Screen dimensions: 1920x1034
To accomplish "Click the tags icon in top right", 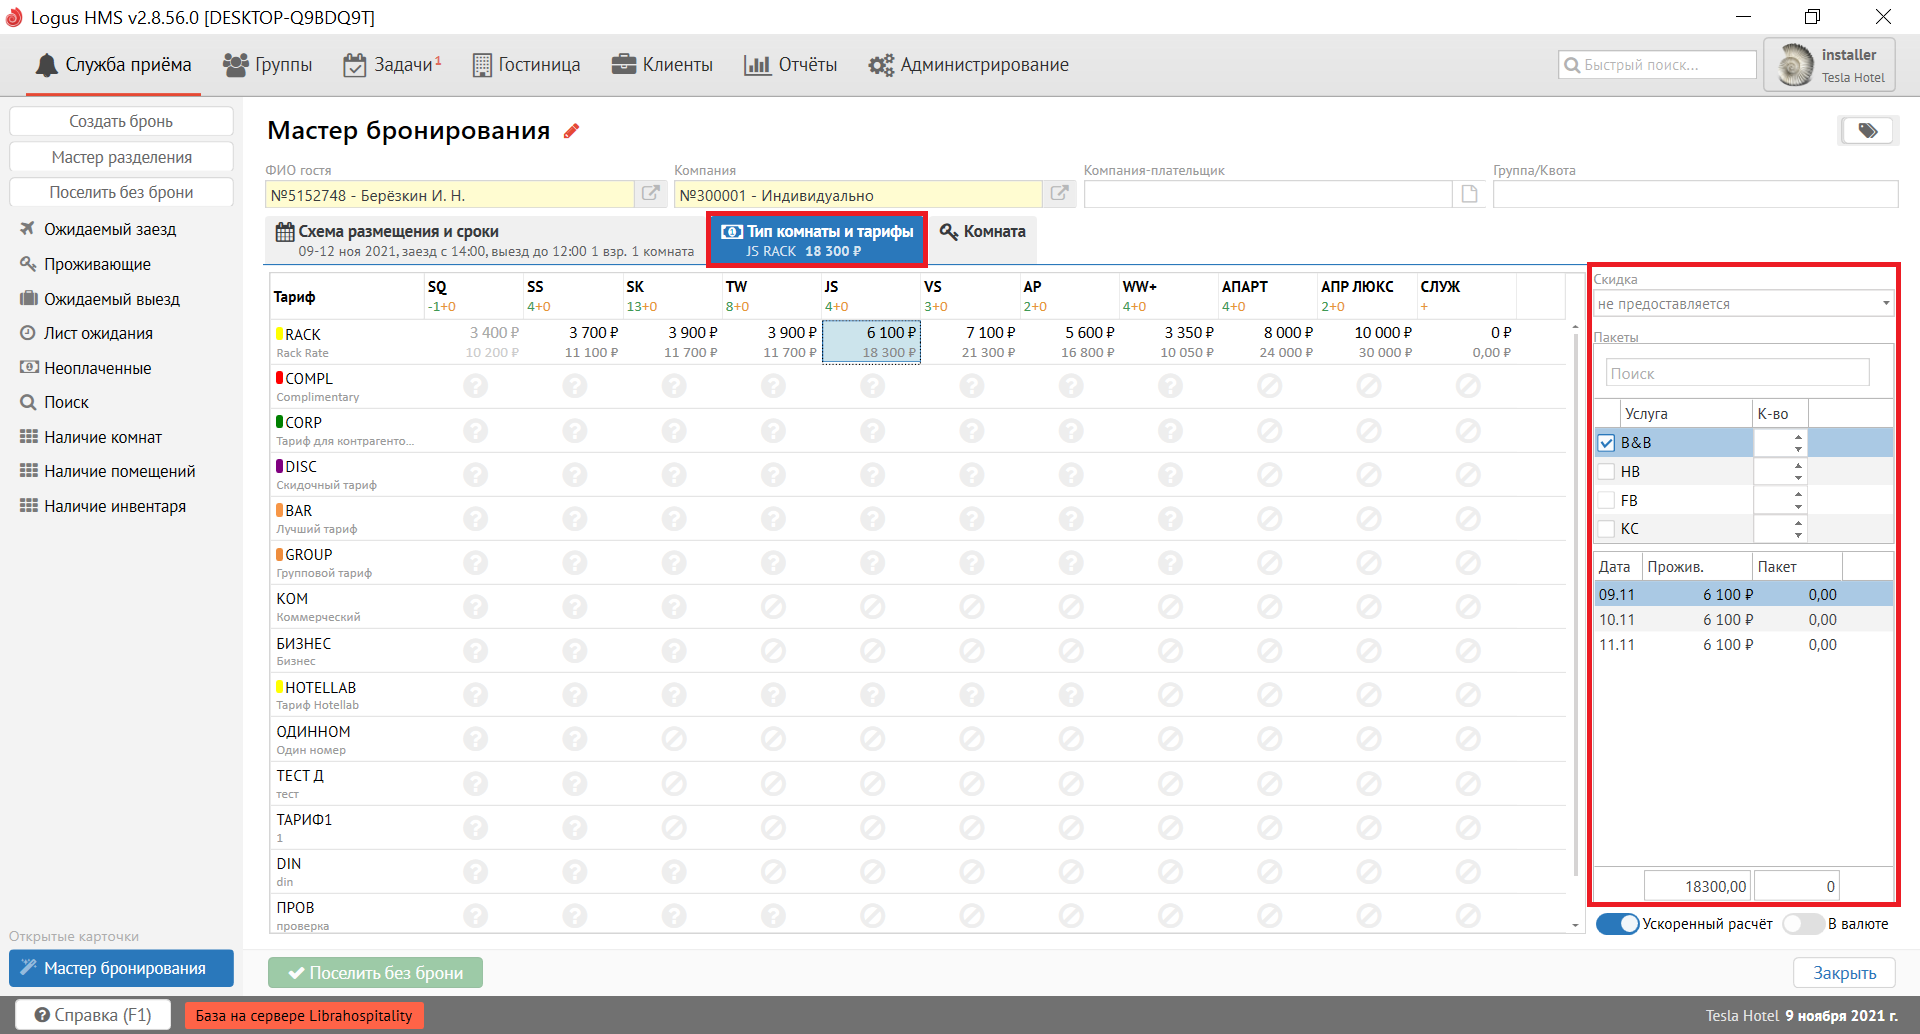I will 1867,131.
